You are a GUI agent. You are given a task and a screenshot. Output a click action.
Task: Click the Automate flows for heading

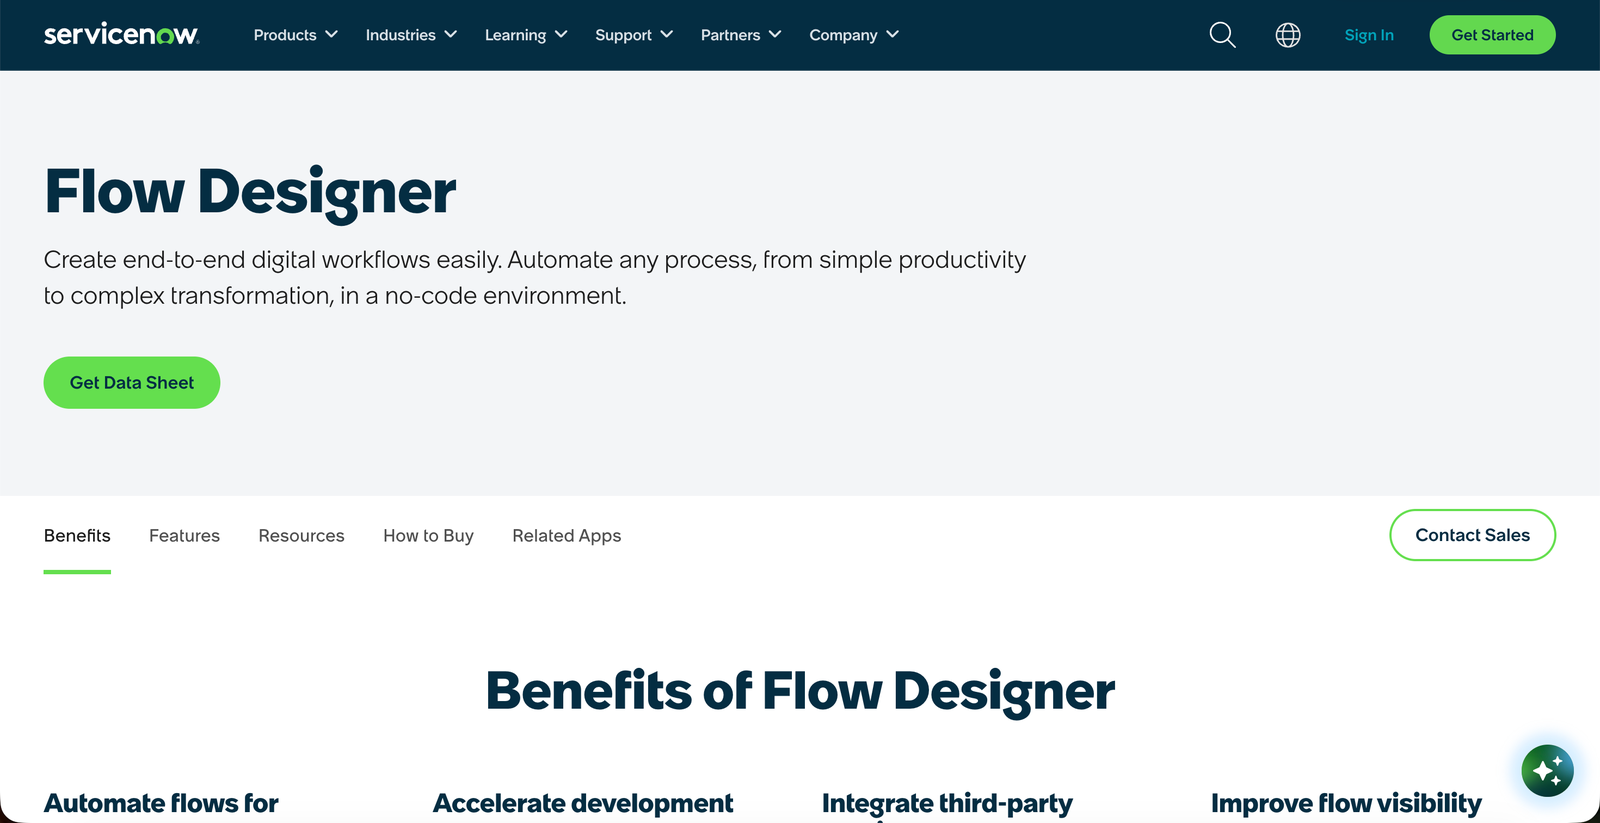pos(161,803)
